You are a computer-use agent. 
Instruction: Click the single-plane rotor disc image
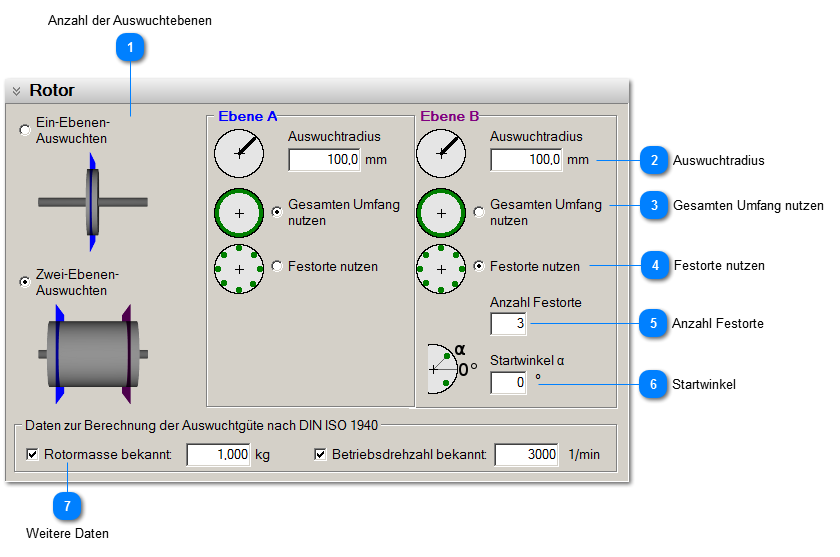tap(92, 201)
